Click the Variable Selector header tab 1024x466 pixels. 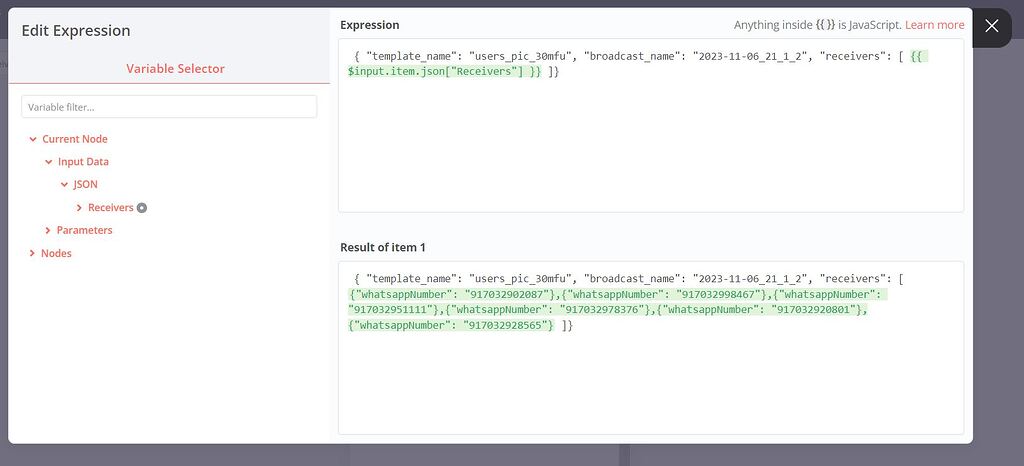175,69
